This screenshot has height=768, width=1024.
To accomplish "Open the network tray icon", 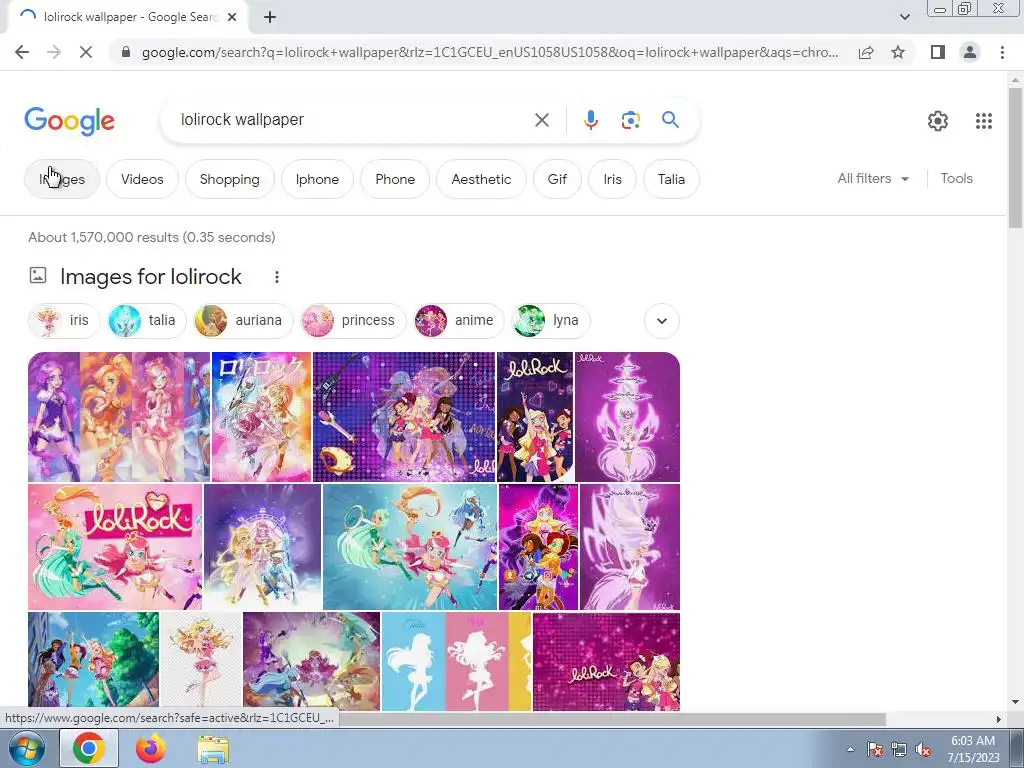I will (x=899, y=750).
